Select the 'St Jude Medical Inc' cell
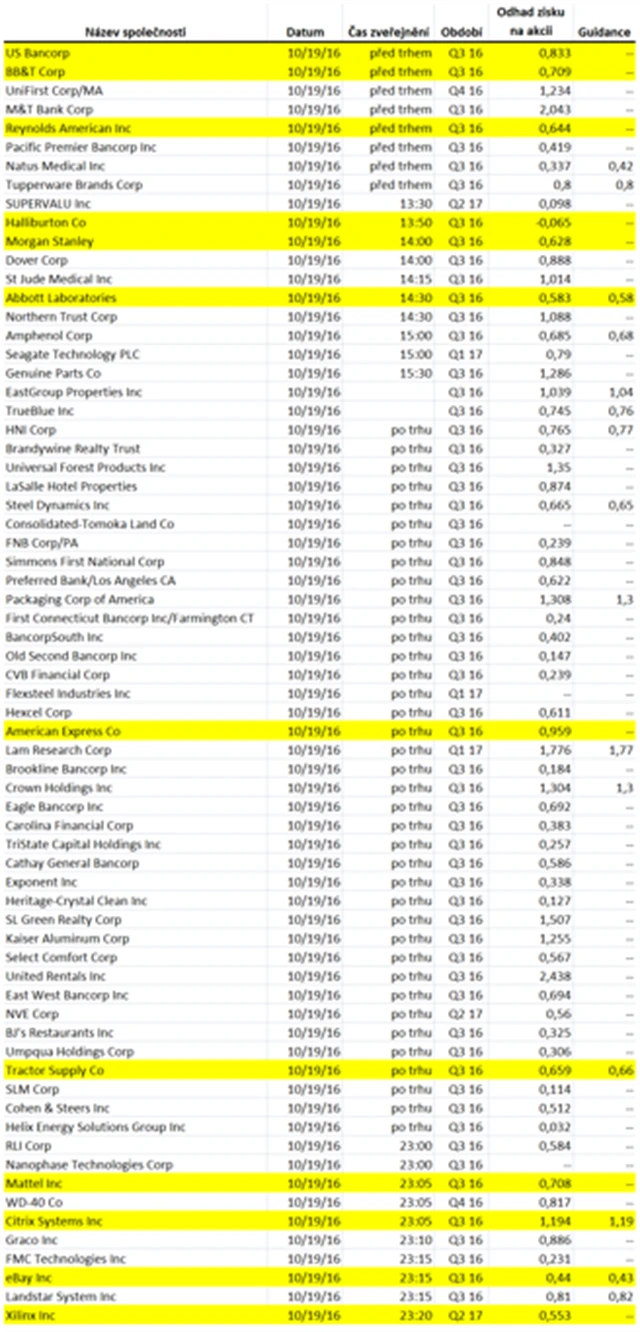640x1332 pixels. pyautogui.click(x=134, y=278)
